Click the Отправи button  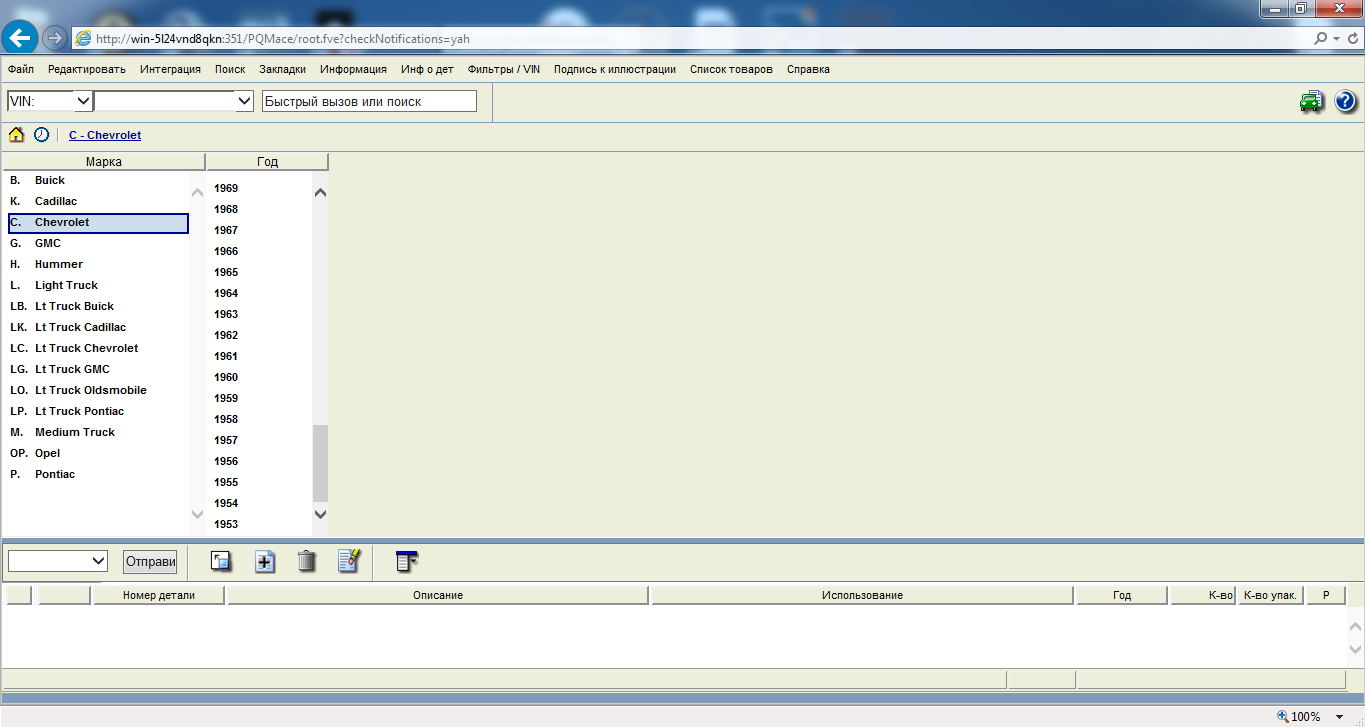[x=150, y=561]
